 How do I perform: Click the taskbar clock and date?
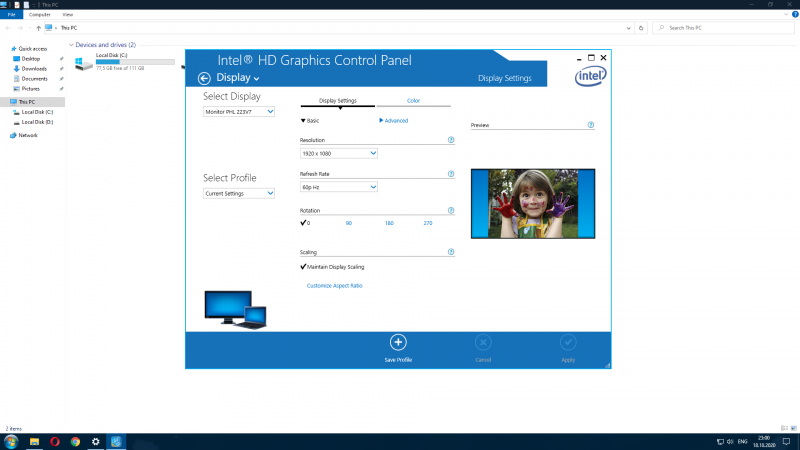coord(764,442)
